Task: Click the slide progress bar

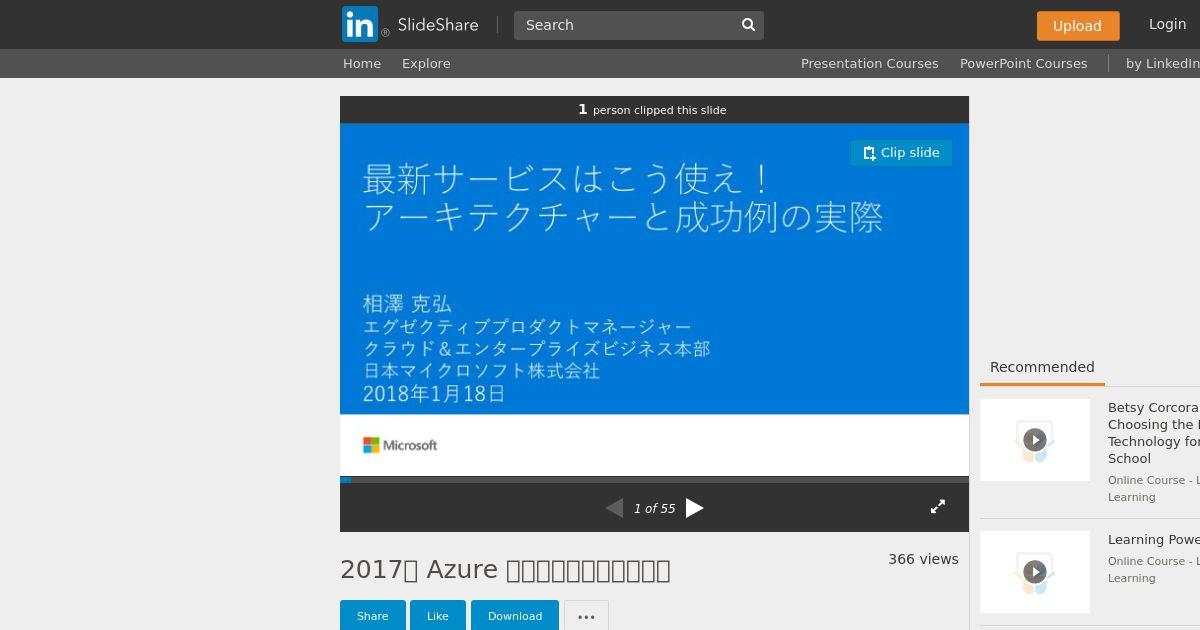Action: coord(654,479)
